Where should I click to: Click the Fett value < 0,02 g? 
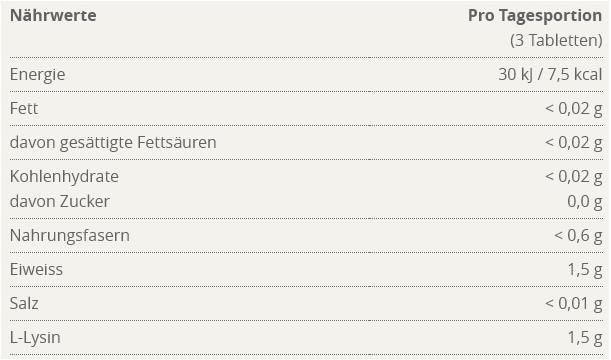coord(574,109)
